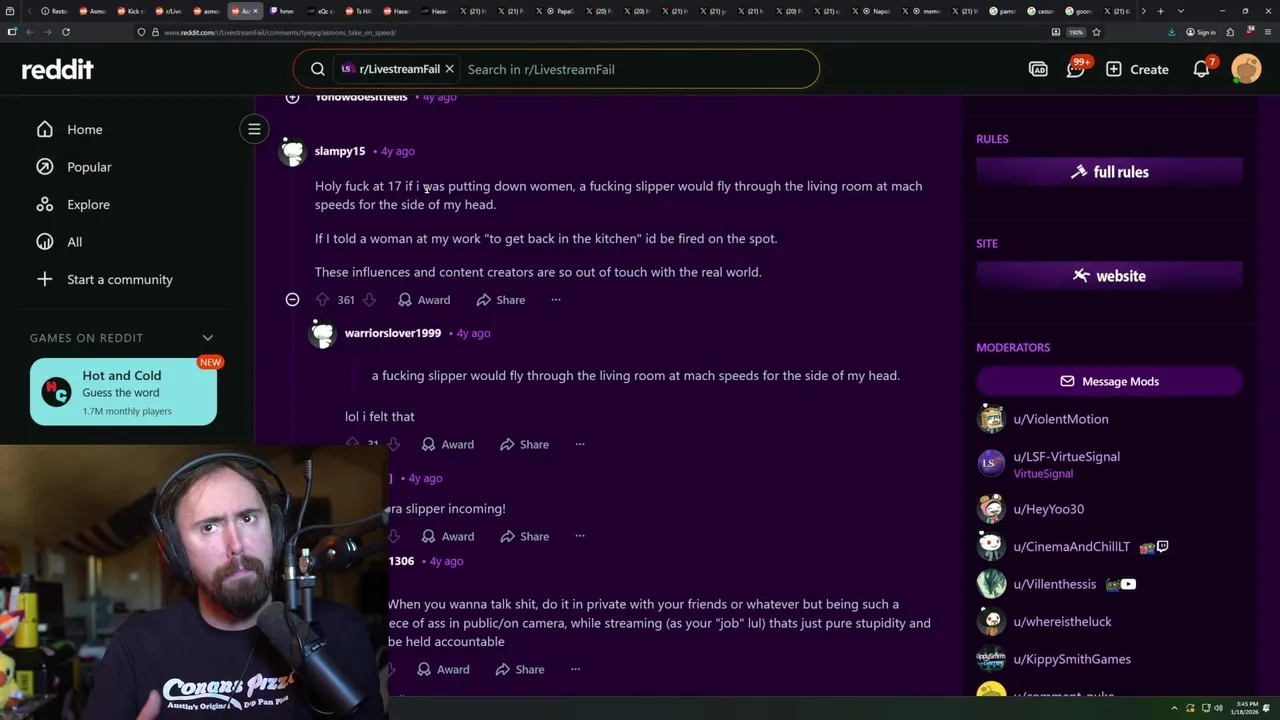Open the Hot and Cold game card
The image size is (1280, 720).
[x=123, y=392]
